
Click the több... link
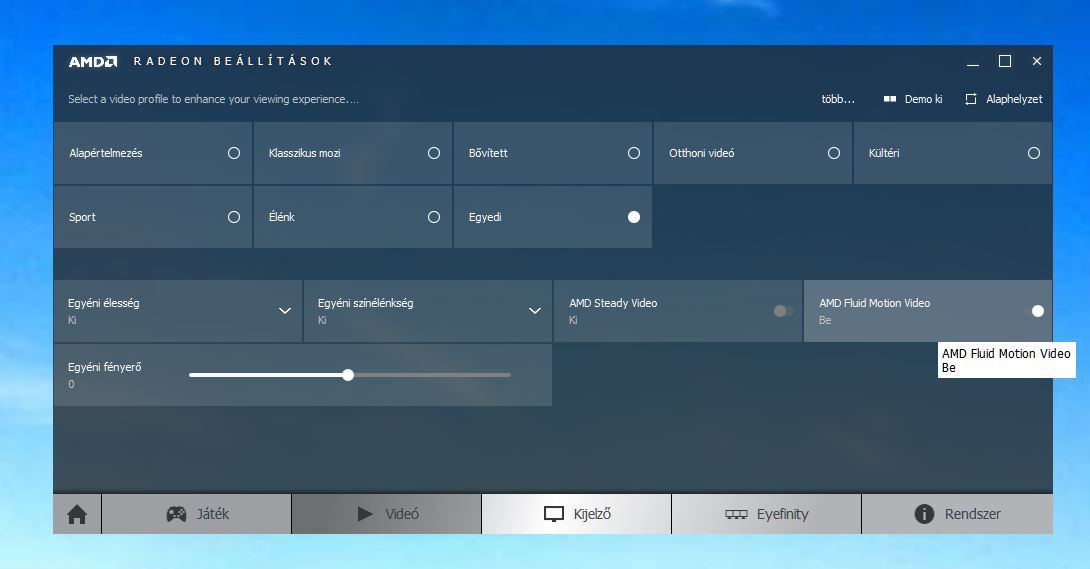pyautogui.click(x=838, y=99)
